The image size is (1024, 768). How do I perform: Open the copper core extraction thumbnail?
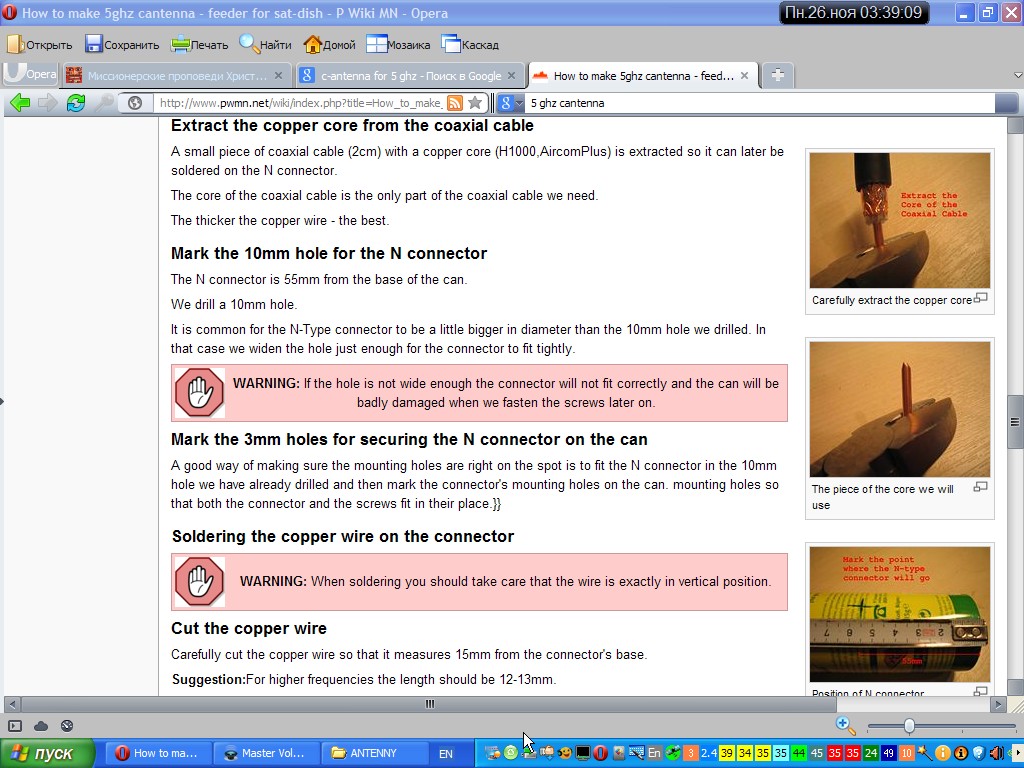(900, 220)
